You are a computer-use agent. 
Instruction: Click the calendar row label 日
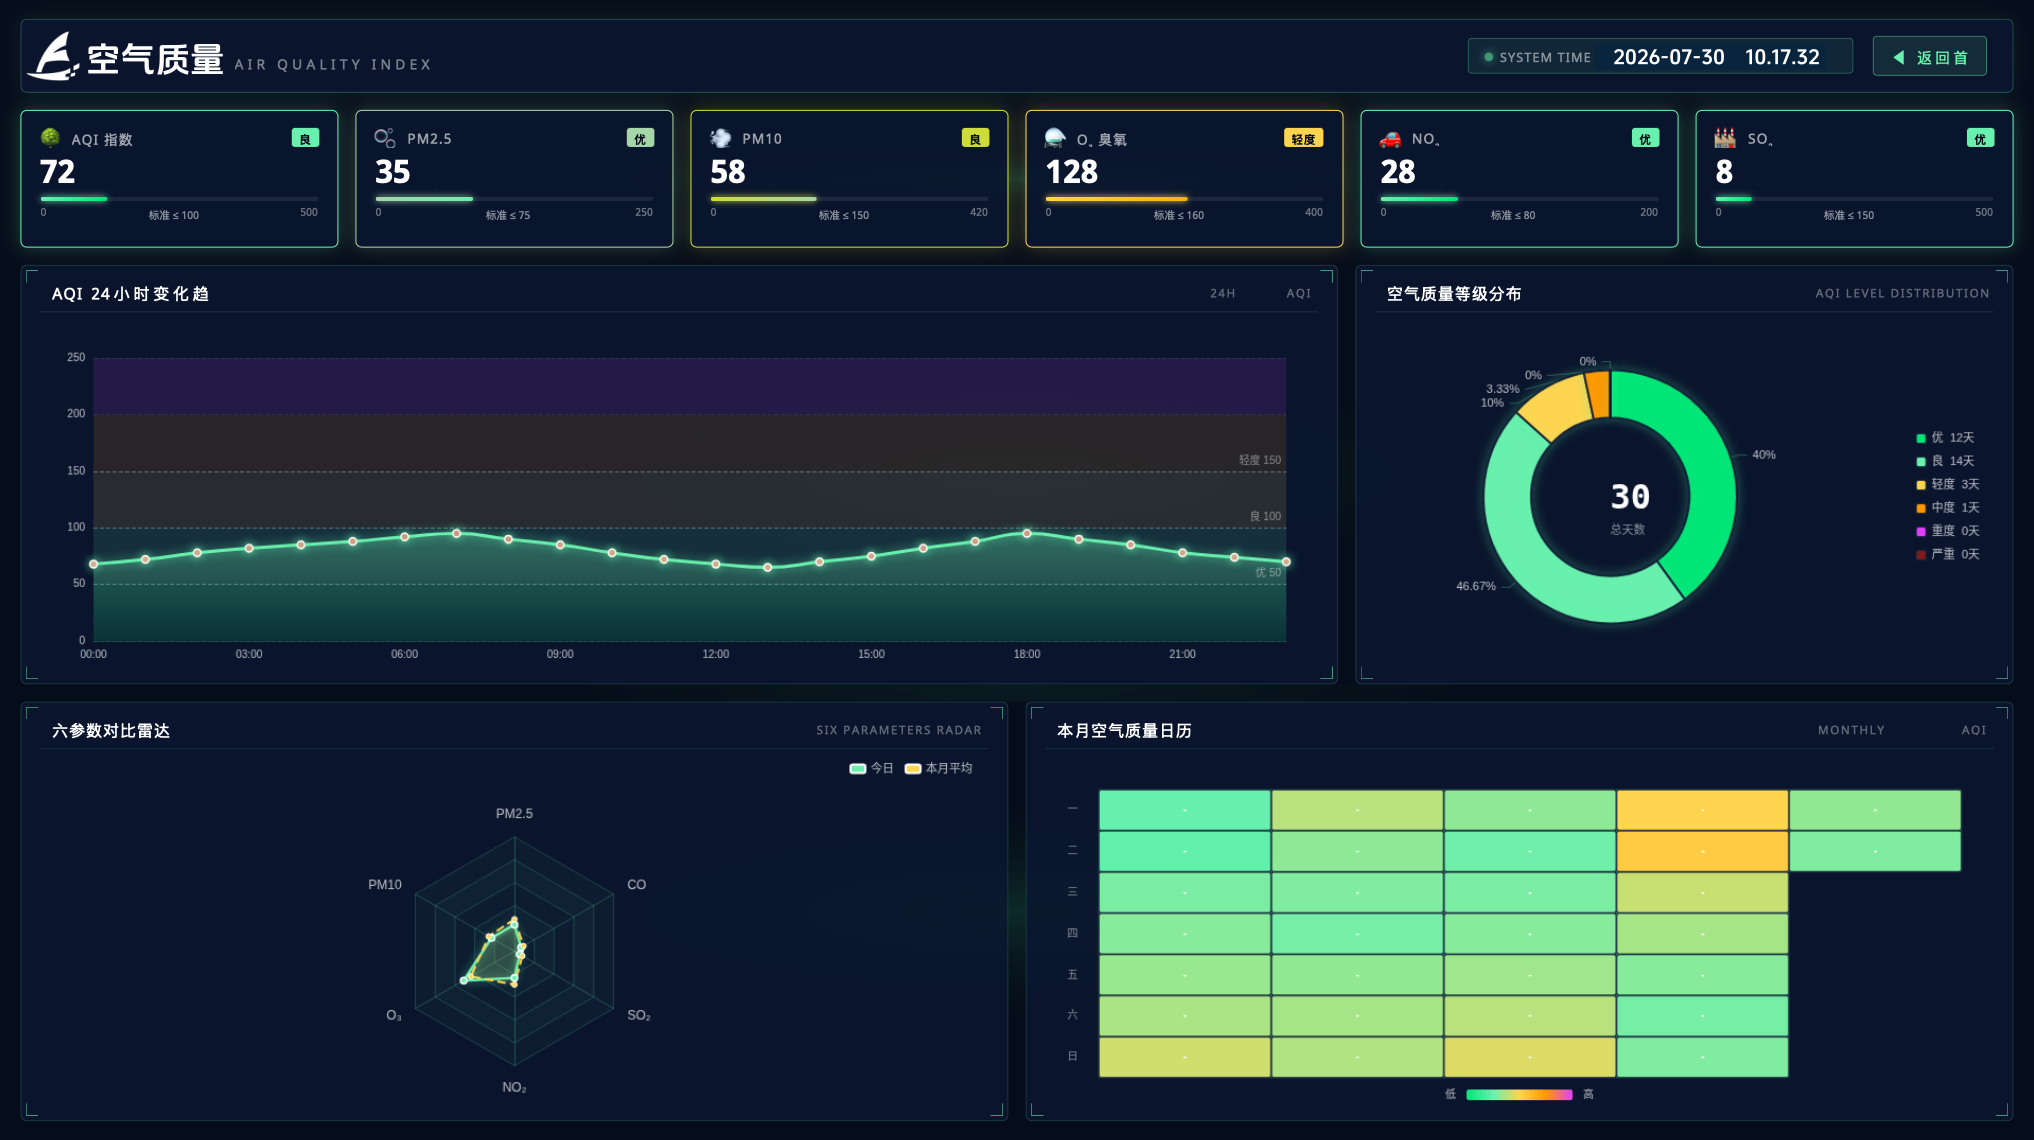[1072, 1056]
